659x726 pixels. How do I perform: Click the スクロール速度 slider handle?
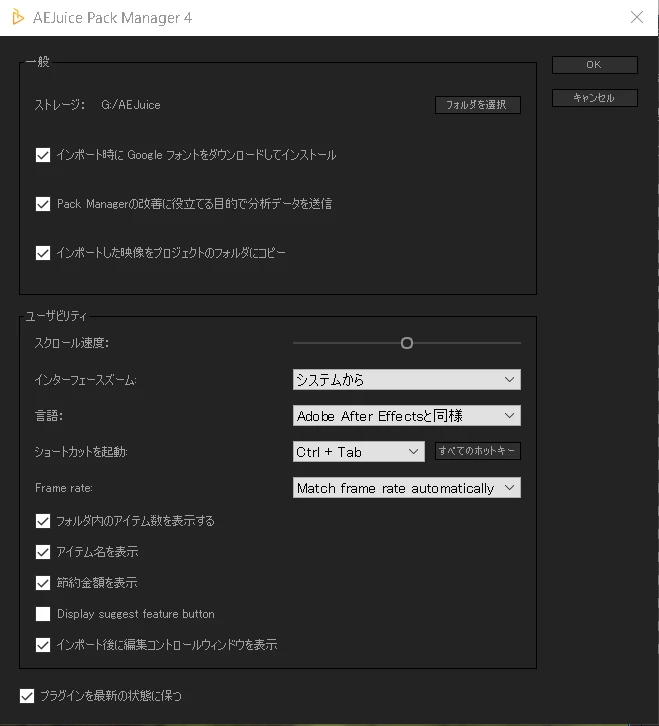click(x=407, y=343)
